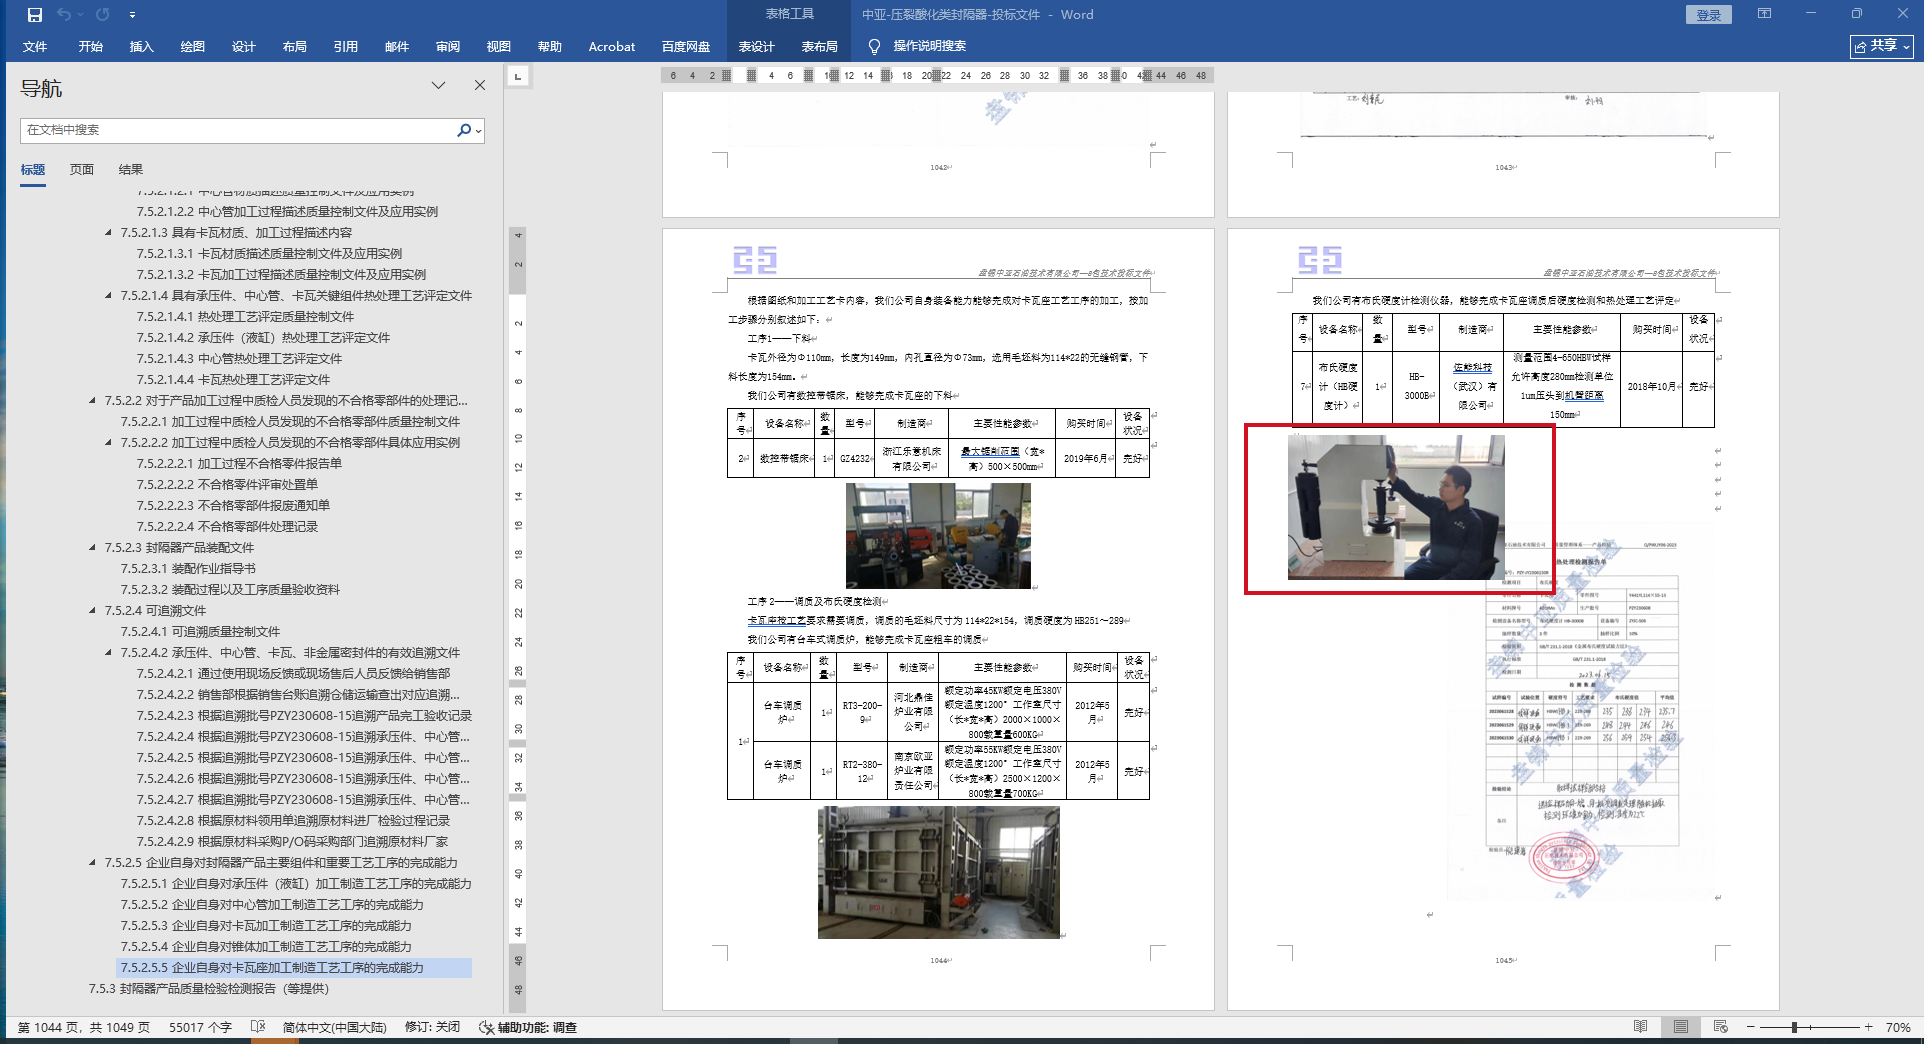Click the 共享 share button
This screenshot has width=1924, height=1044.
point(1881,46)
